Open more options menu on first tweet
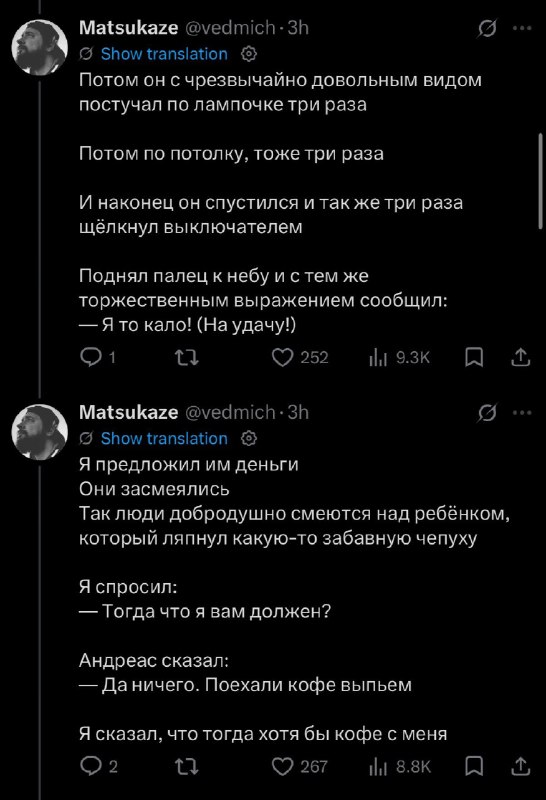Screen dimensions: 546x800 [x=522, y=29]
